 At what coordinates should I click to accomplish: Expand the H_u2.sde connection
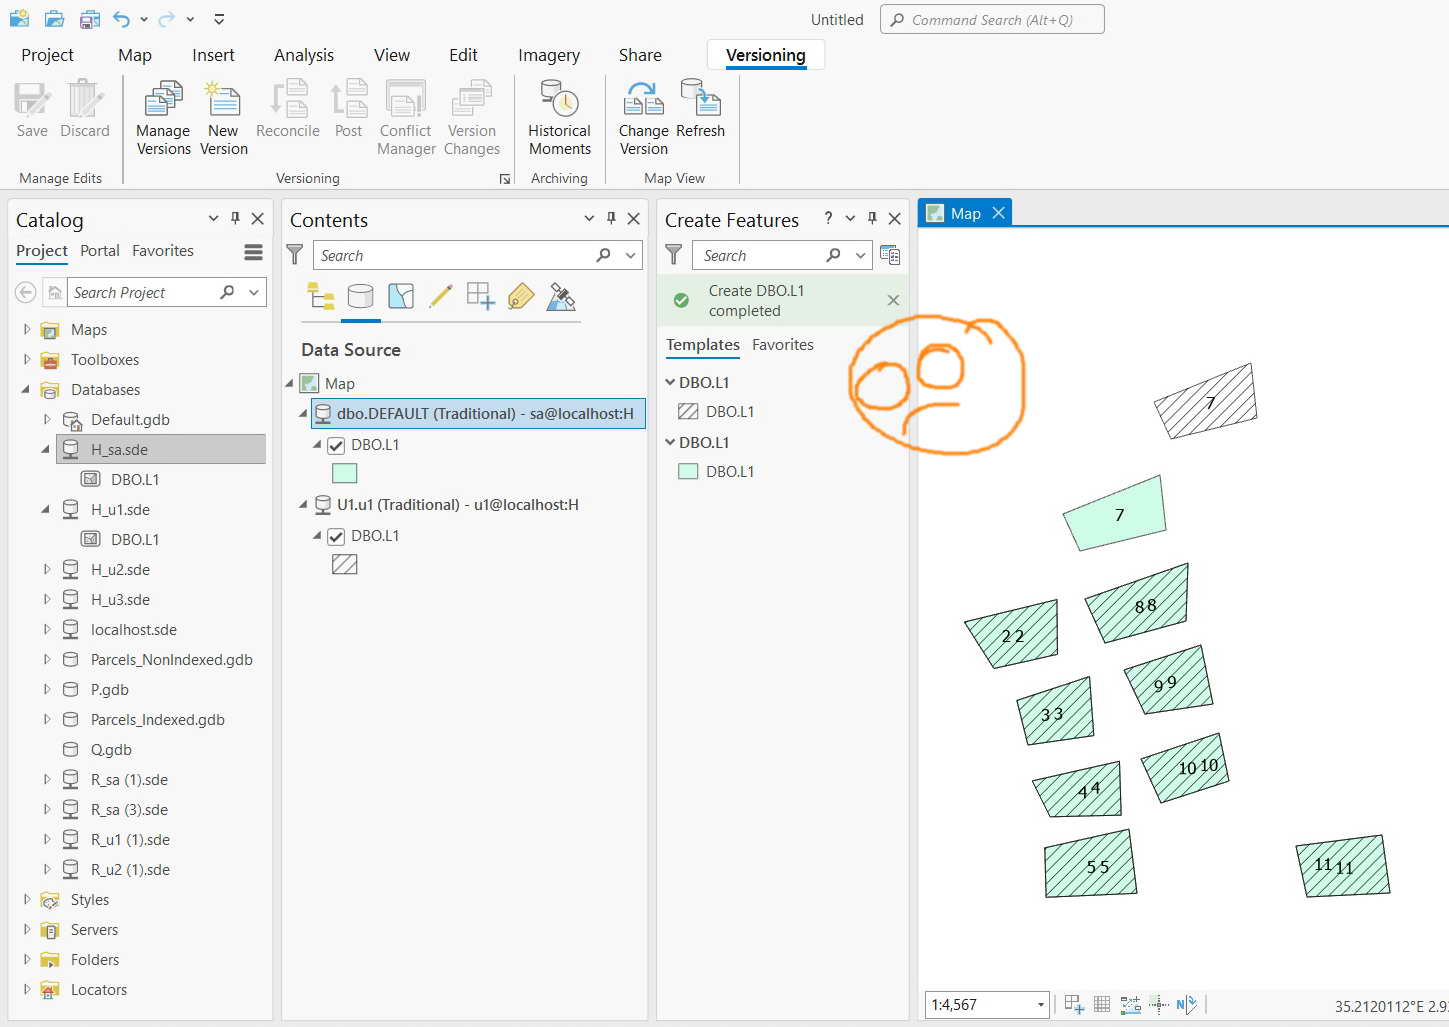(46, 569)
